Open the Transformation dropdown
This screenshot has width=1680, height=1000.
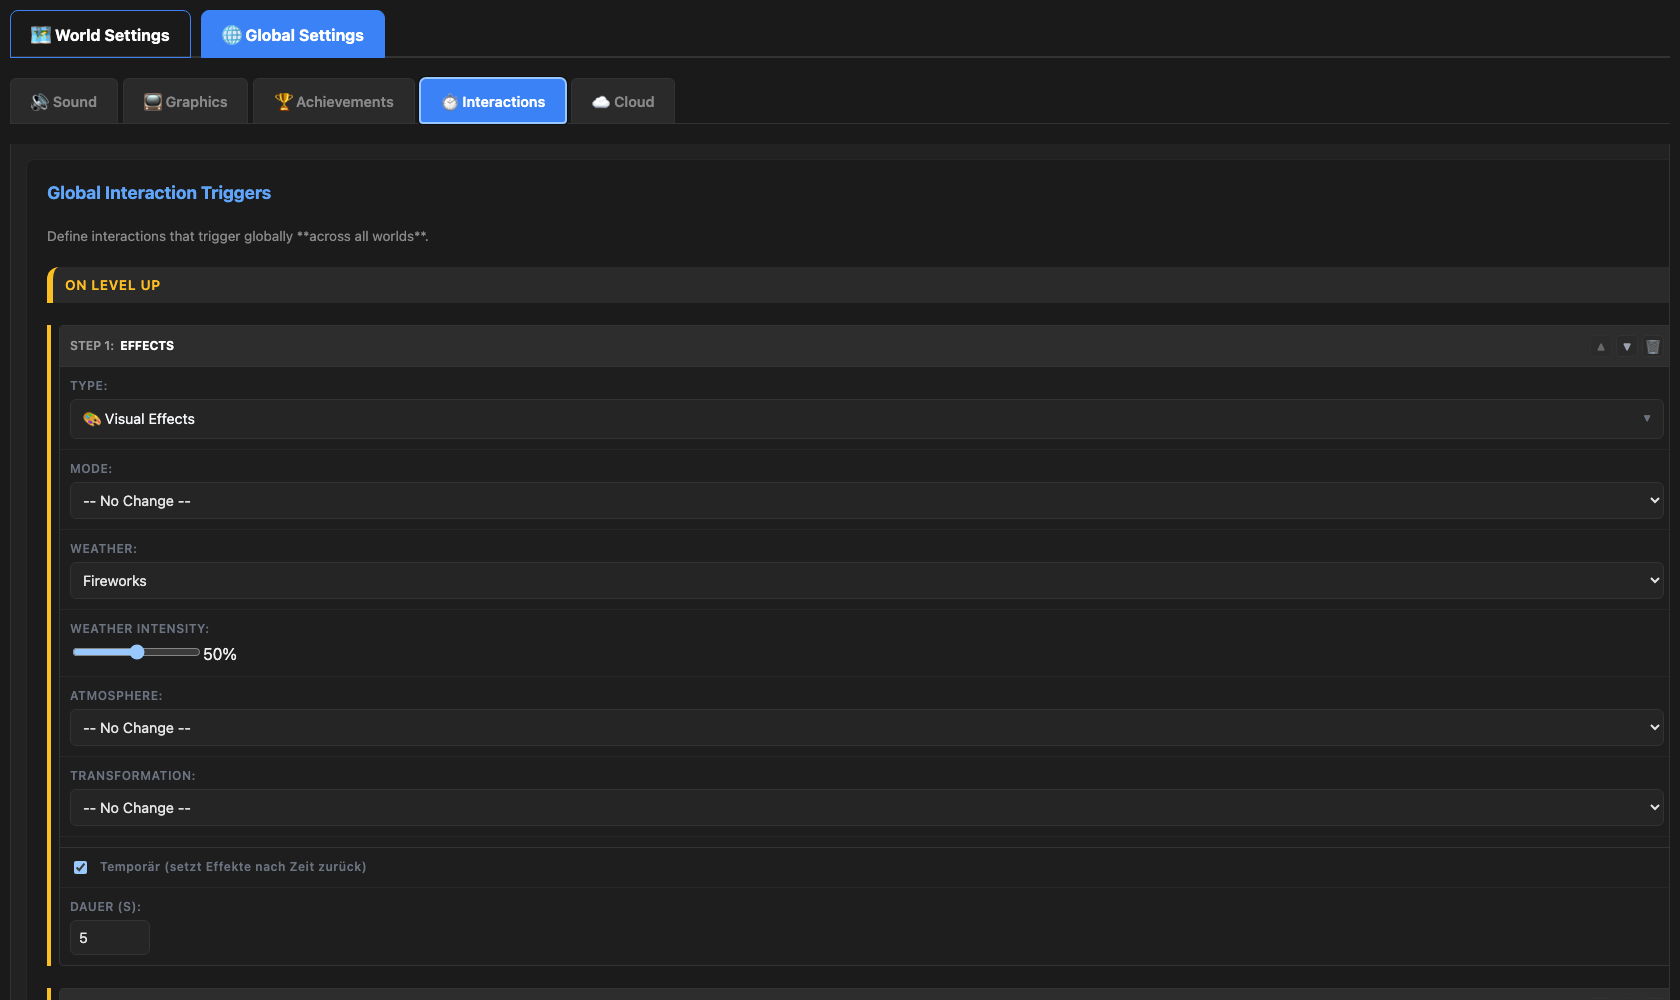pyautogui.click(x=866, y=808)
